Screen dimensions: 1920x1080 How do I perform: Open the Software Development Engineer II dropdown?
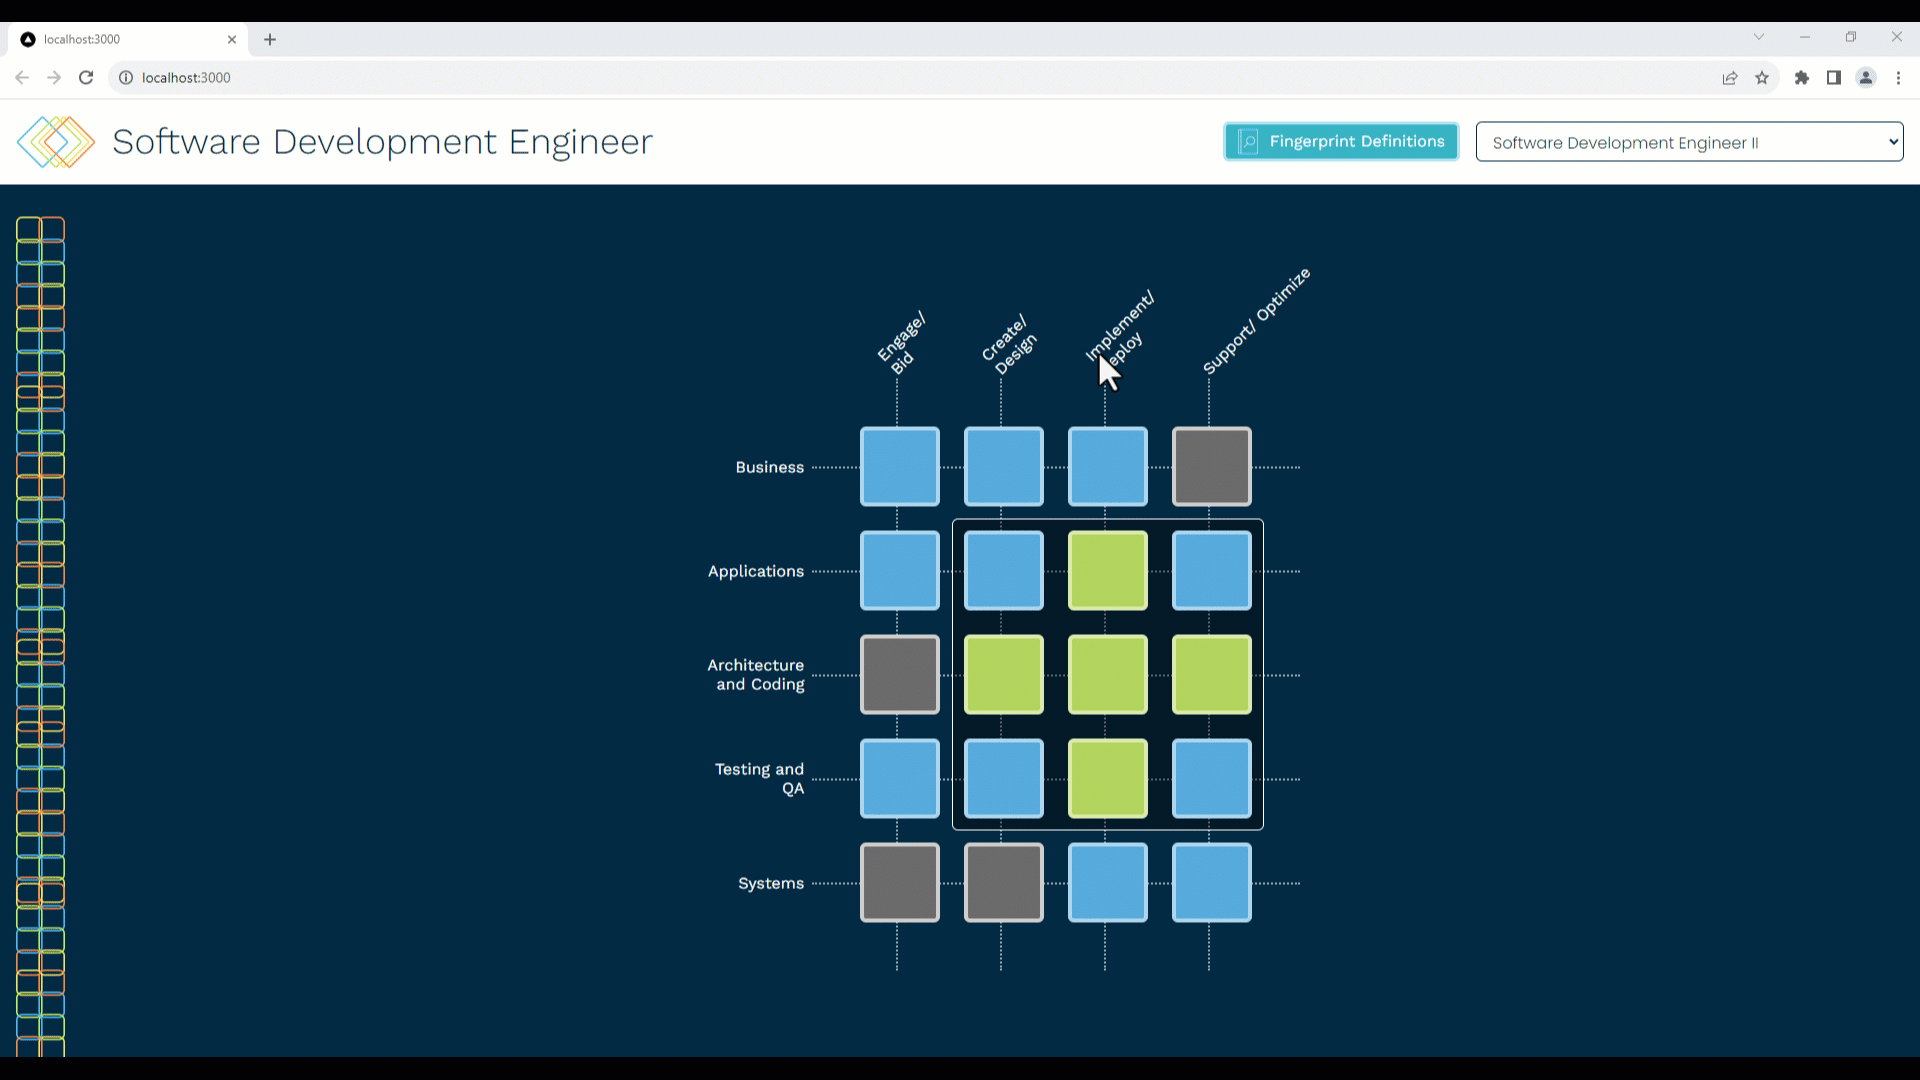click(x=1689, y=142)
